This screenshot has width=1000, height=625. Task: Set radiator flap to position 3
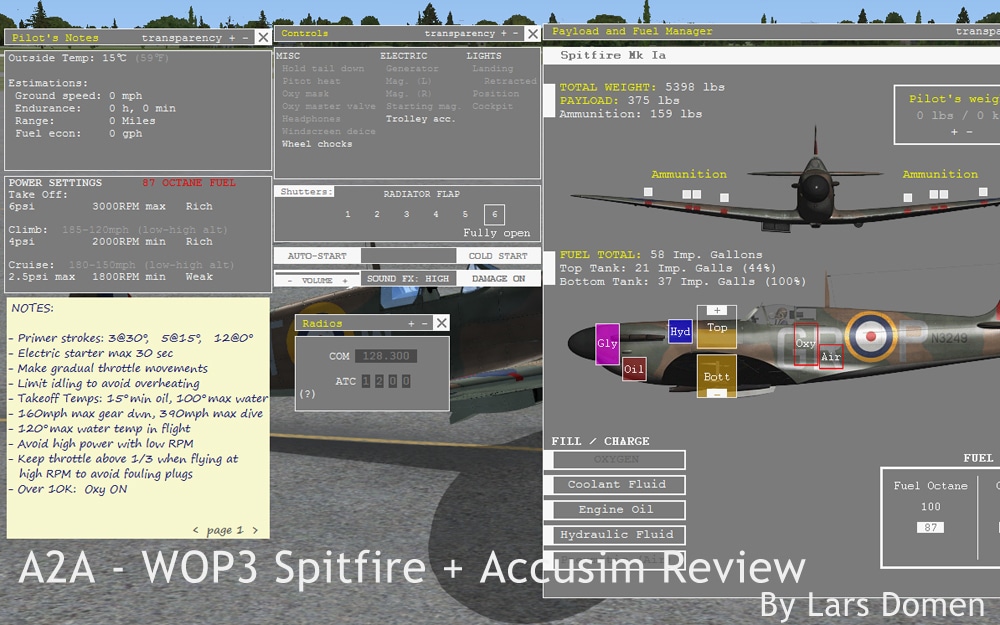click(x=406, y=214)
